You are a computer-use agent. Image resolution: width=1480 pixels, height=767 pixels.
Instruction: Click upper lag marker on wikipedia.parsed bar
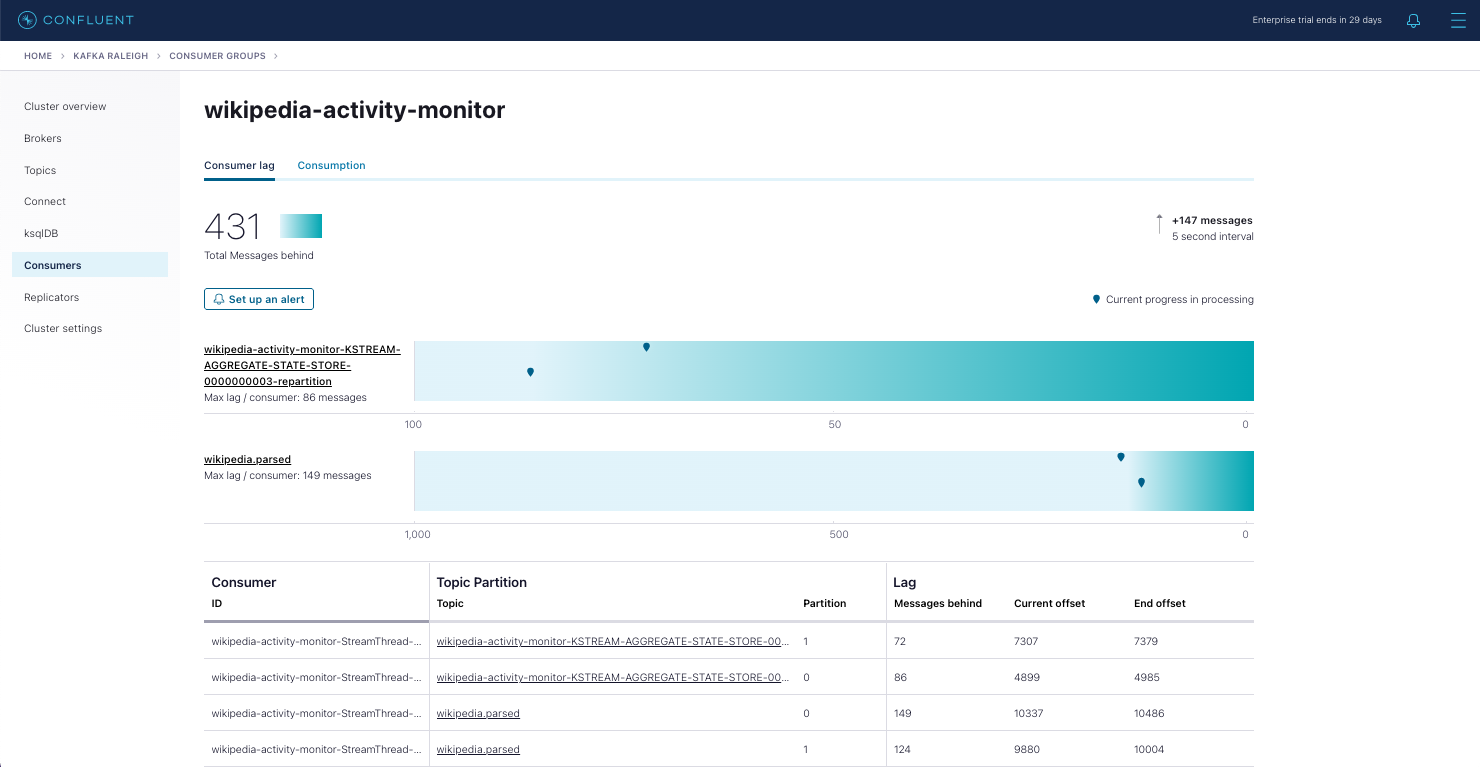[1121, 457]
